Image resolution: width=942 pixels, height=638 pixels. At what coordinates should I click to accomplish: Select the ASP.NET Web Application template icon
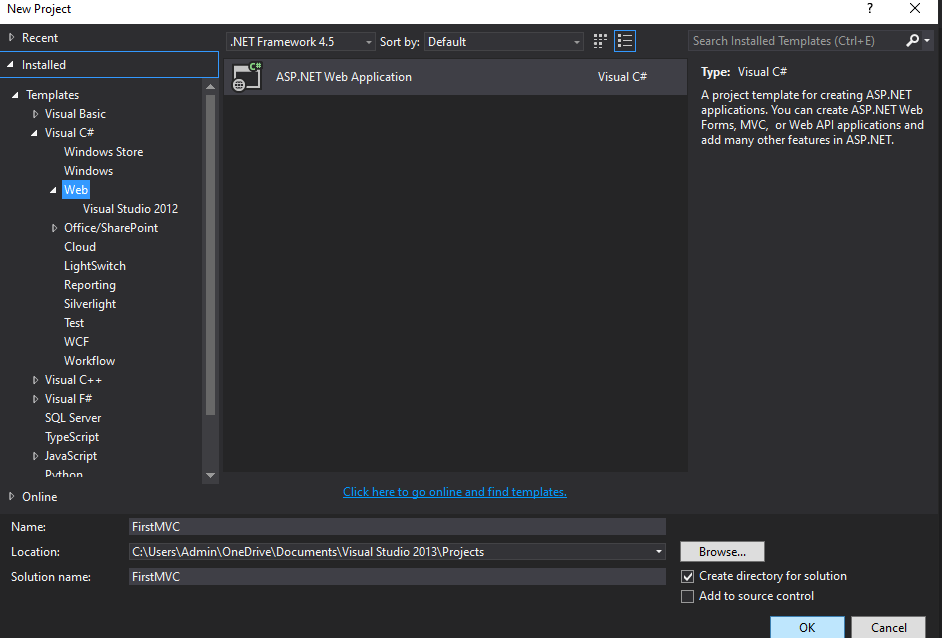pos(247,76)
